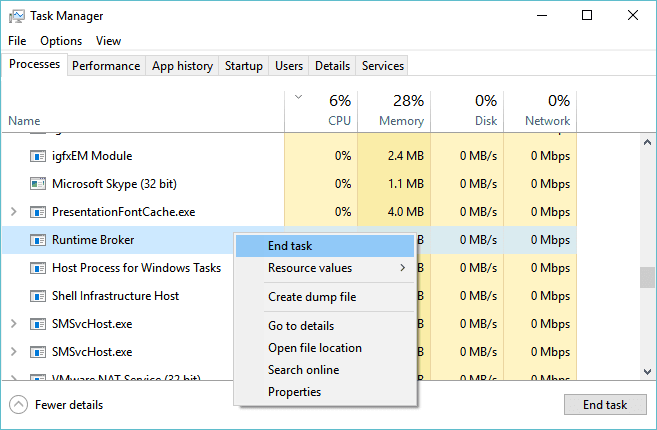Minimize the Task Manager window

point(542,16)
